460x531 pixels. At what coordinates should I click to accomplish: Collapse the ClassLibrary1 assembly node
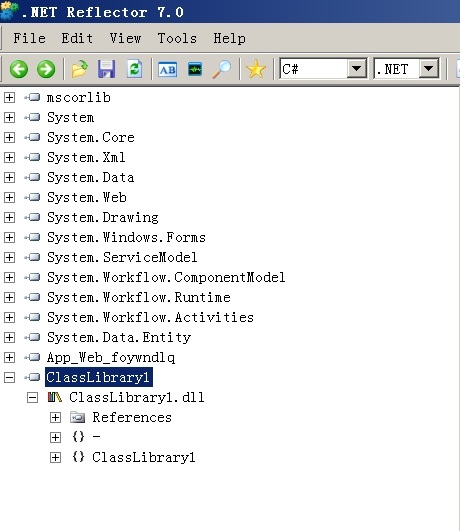click(9, 377)
